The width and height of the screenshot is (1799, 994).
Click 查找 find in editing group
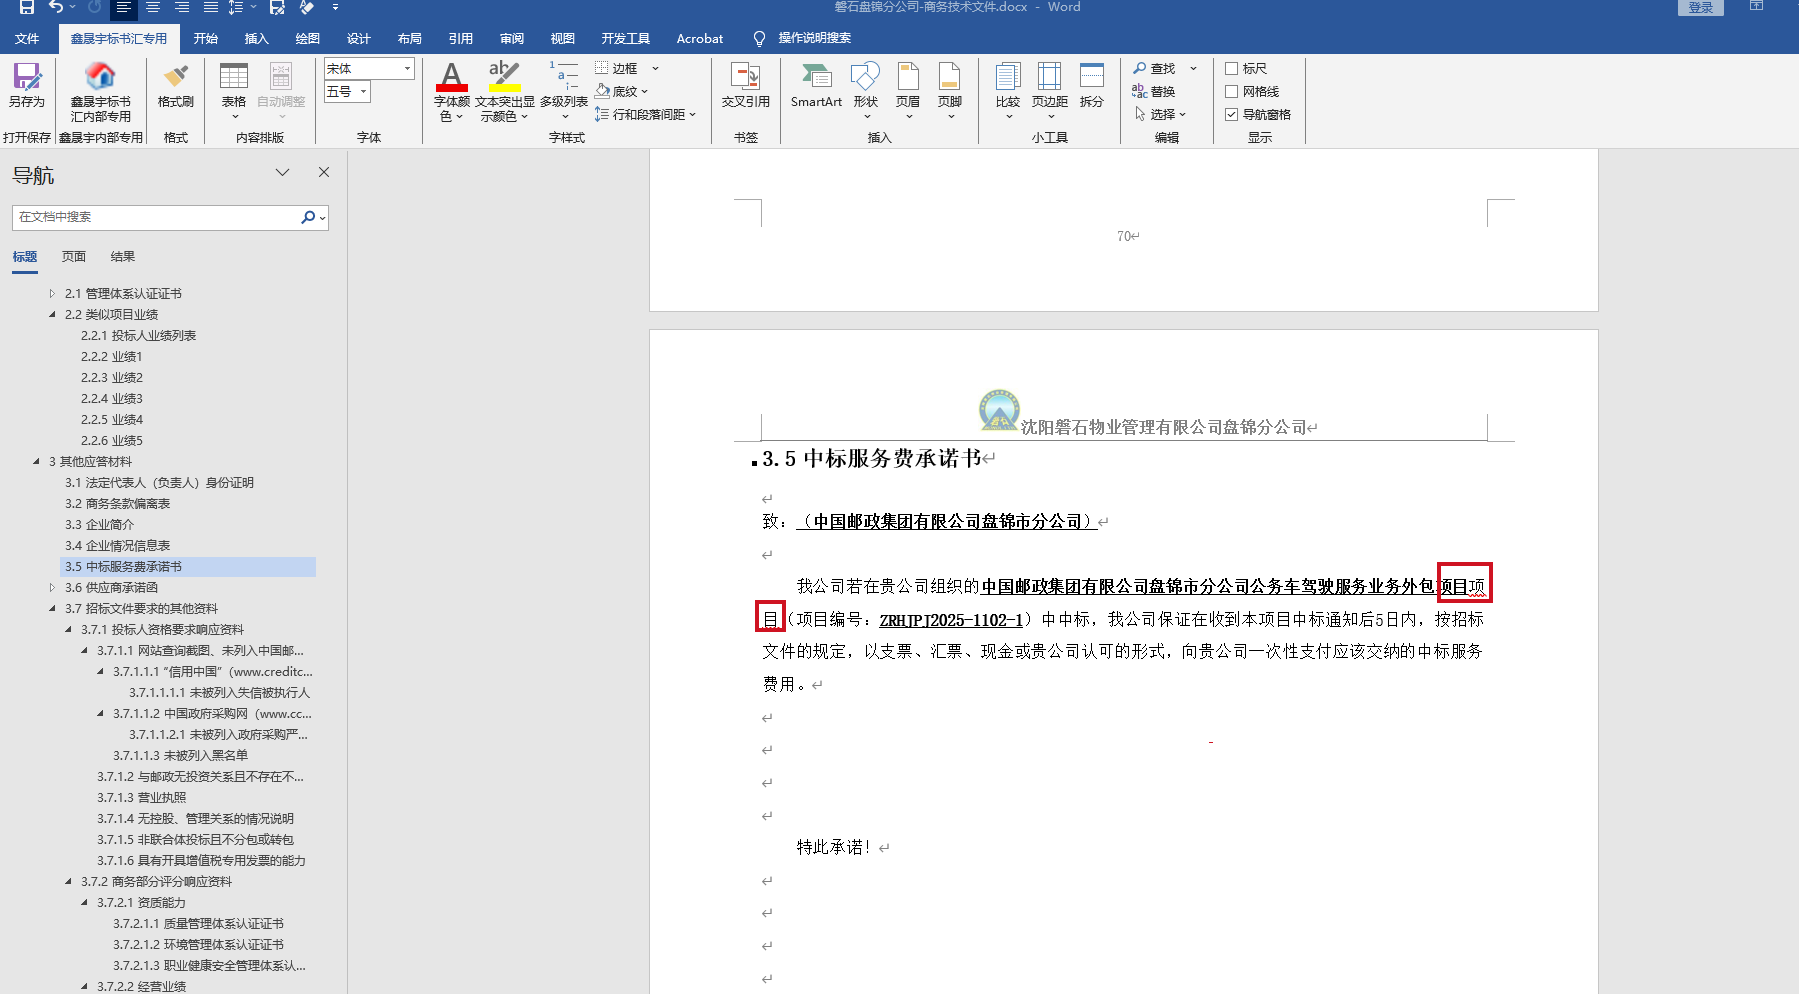click(x=1155, y=69)
